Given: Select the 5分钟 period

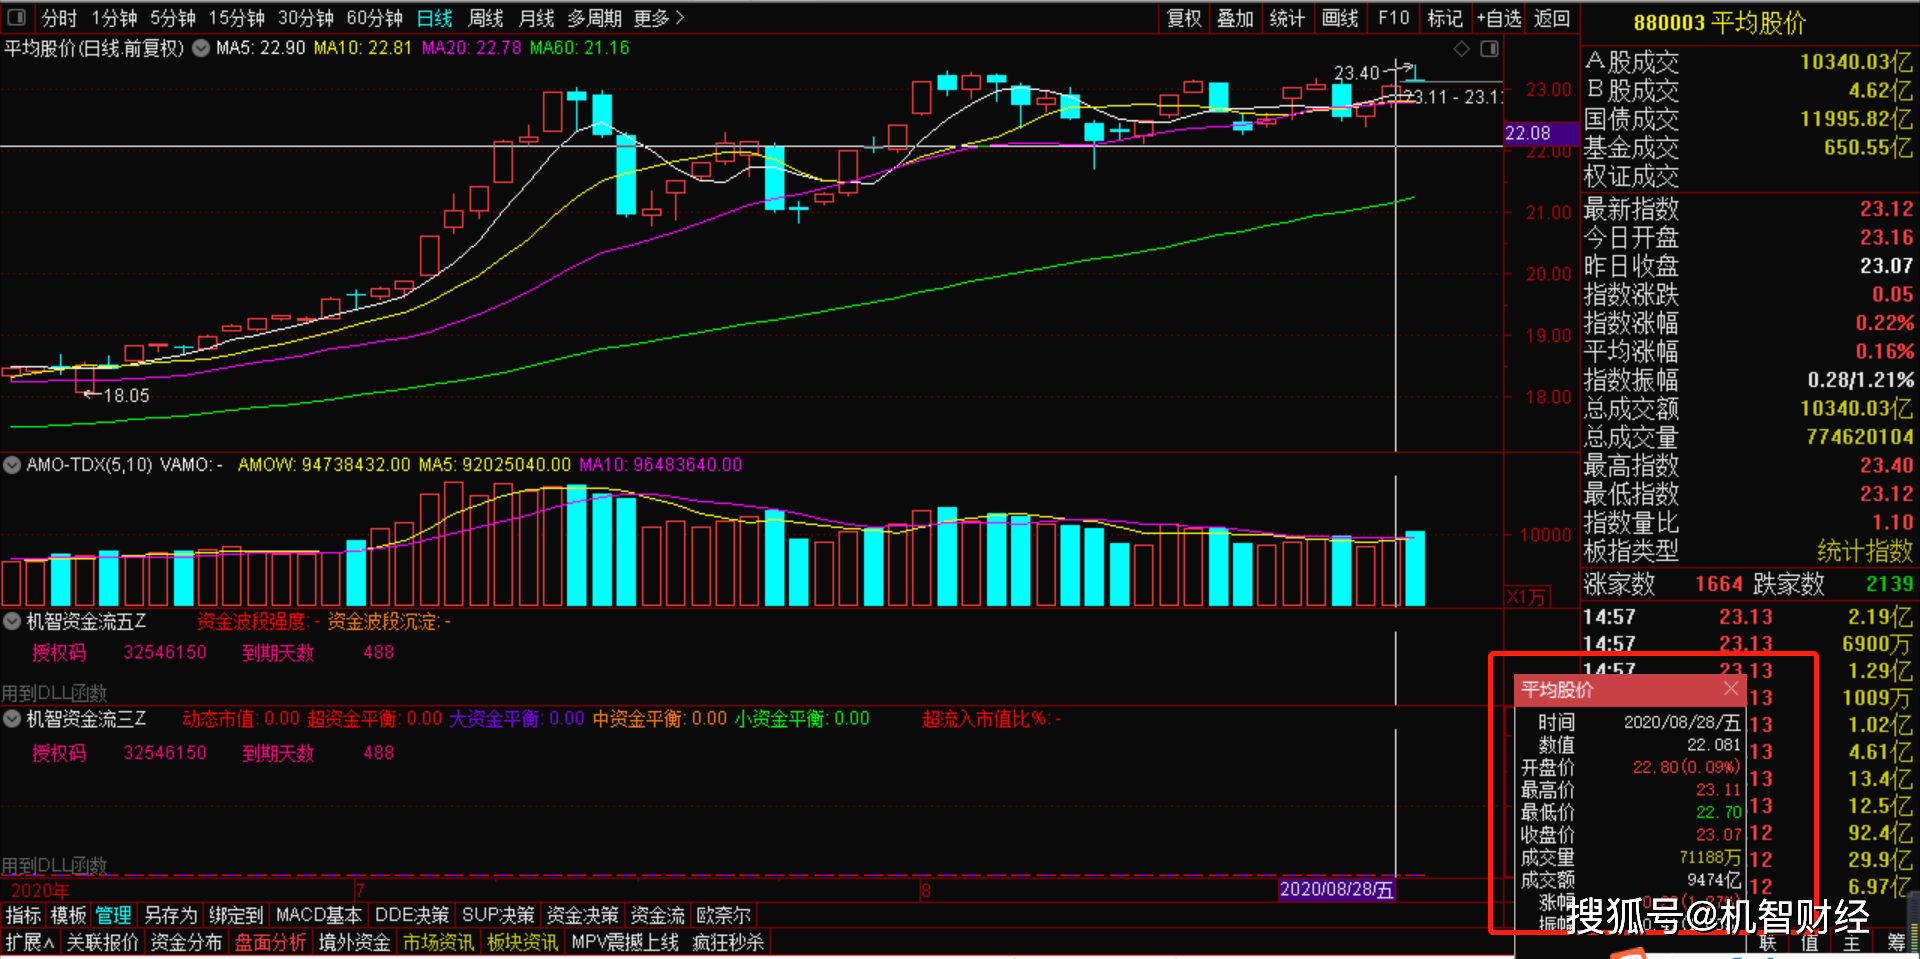Looking at the screenshot, I should (x=173, y=18).
